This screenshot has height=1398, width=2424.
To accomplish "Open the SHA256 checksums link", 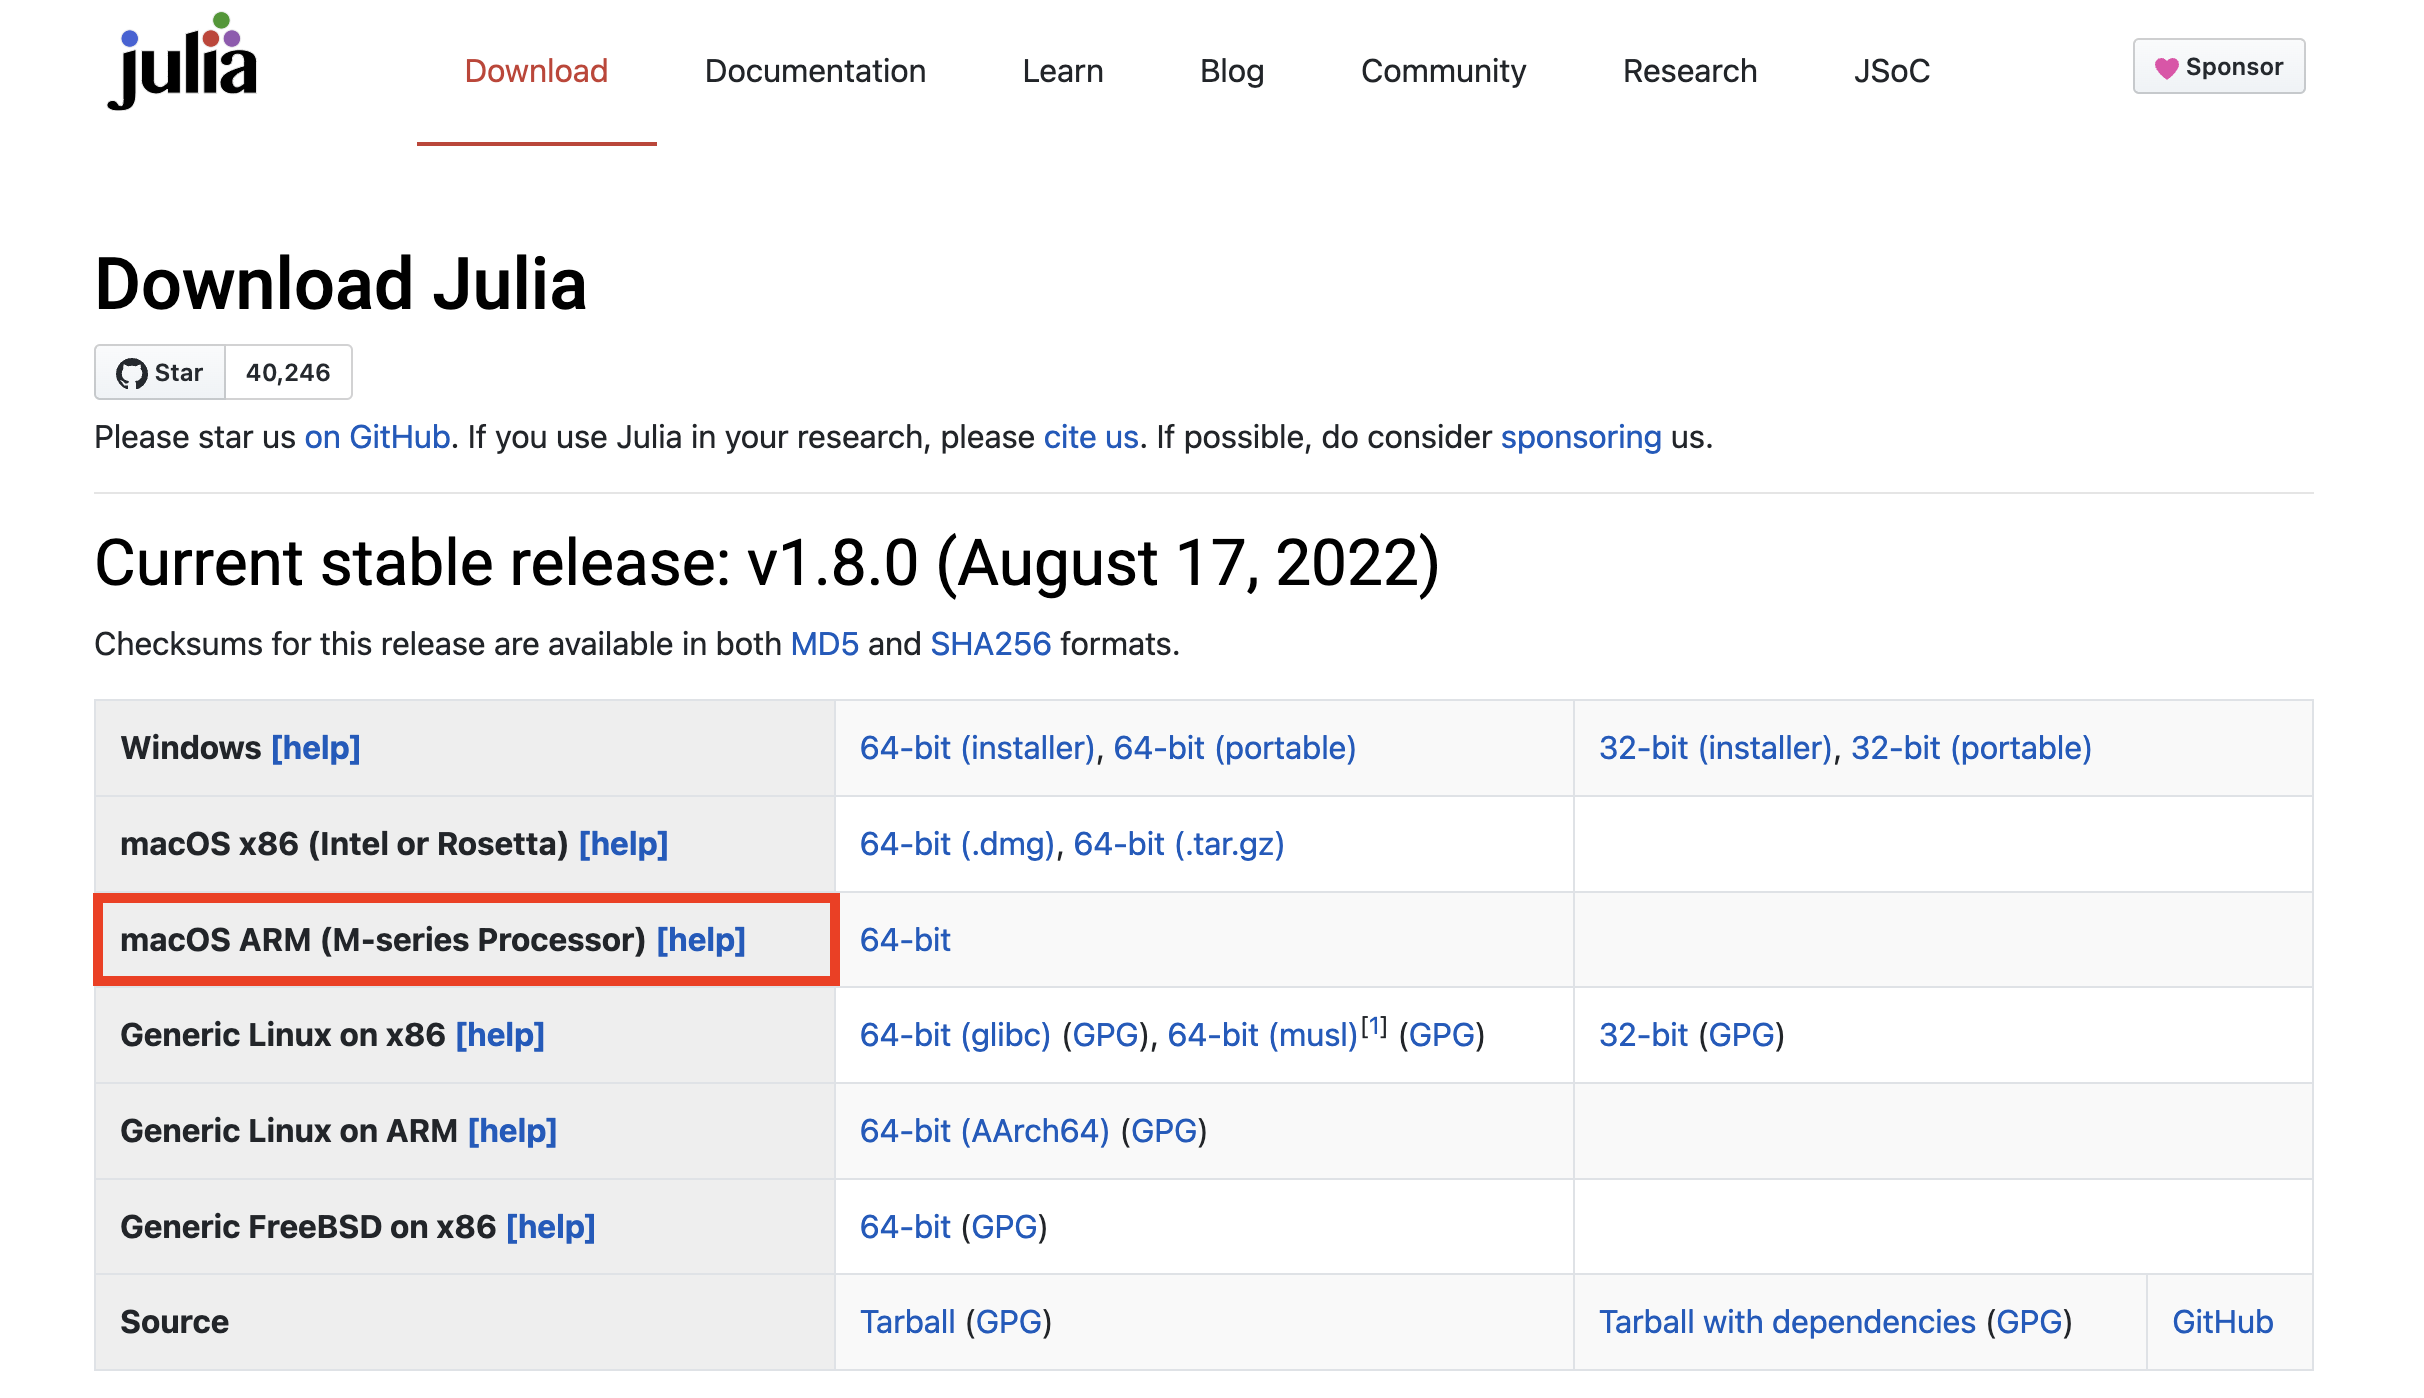I will click(990, 644).
